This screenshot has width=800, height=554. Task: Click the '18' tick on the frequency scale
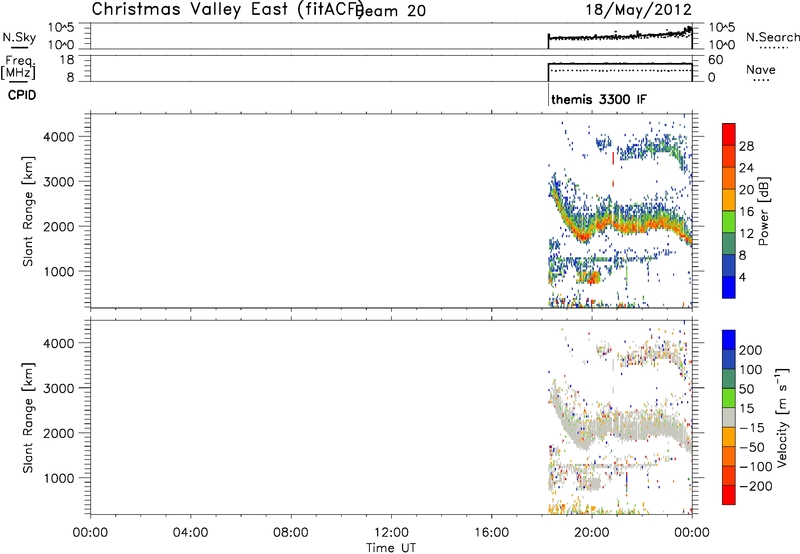(x=67, y=60)
